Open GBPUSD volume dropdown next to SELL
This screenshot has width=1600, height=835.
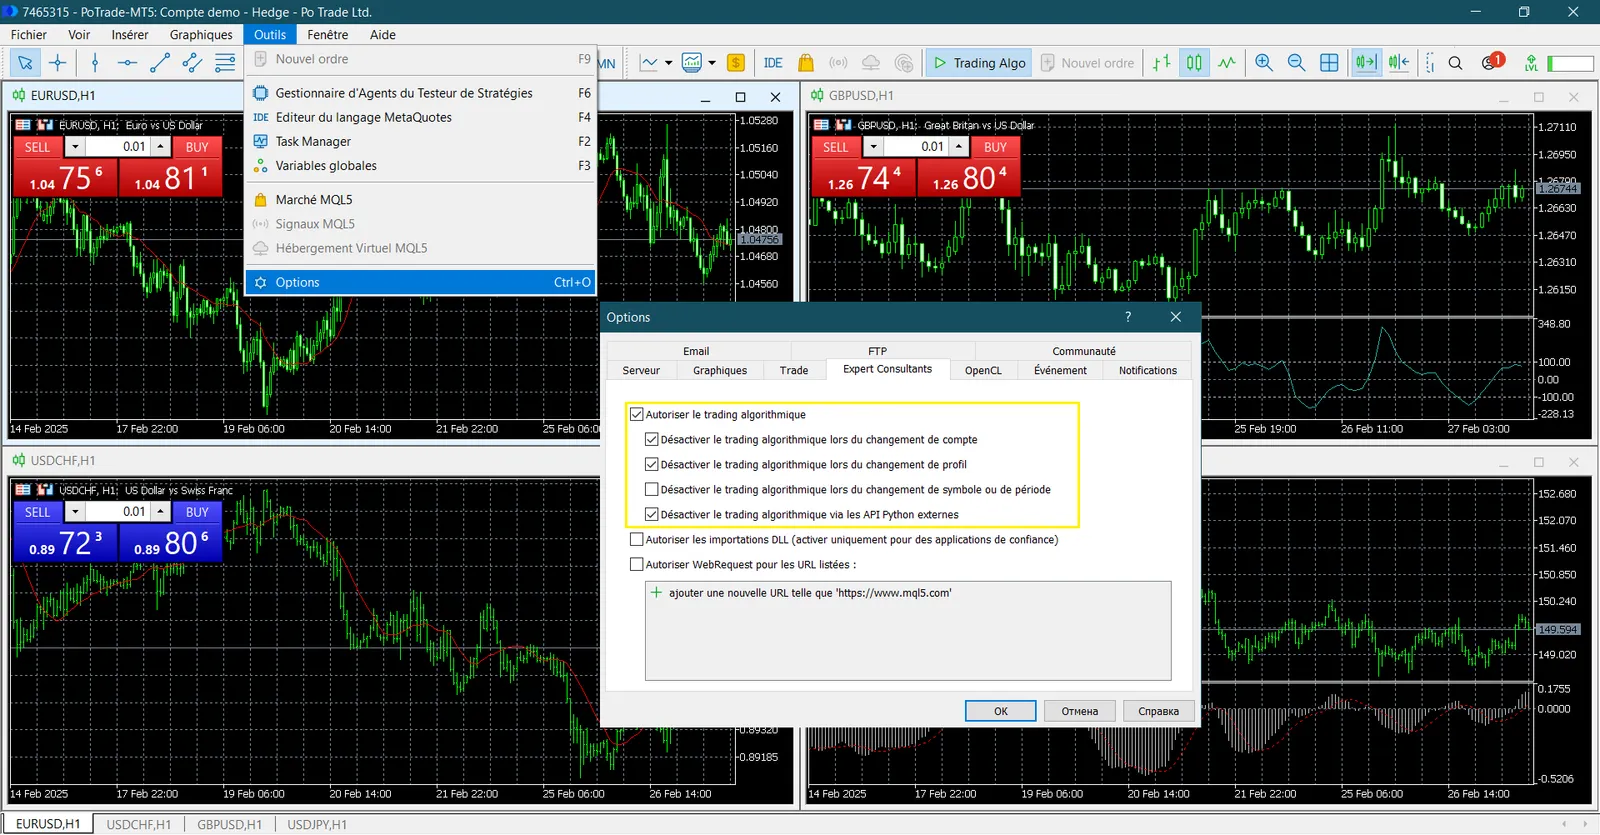click(x=873, y=147)
